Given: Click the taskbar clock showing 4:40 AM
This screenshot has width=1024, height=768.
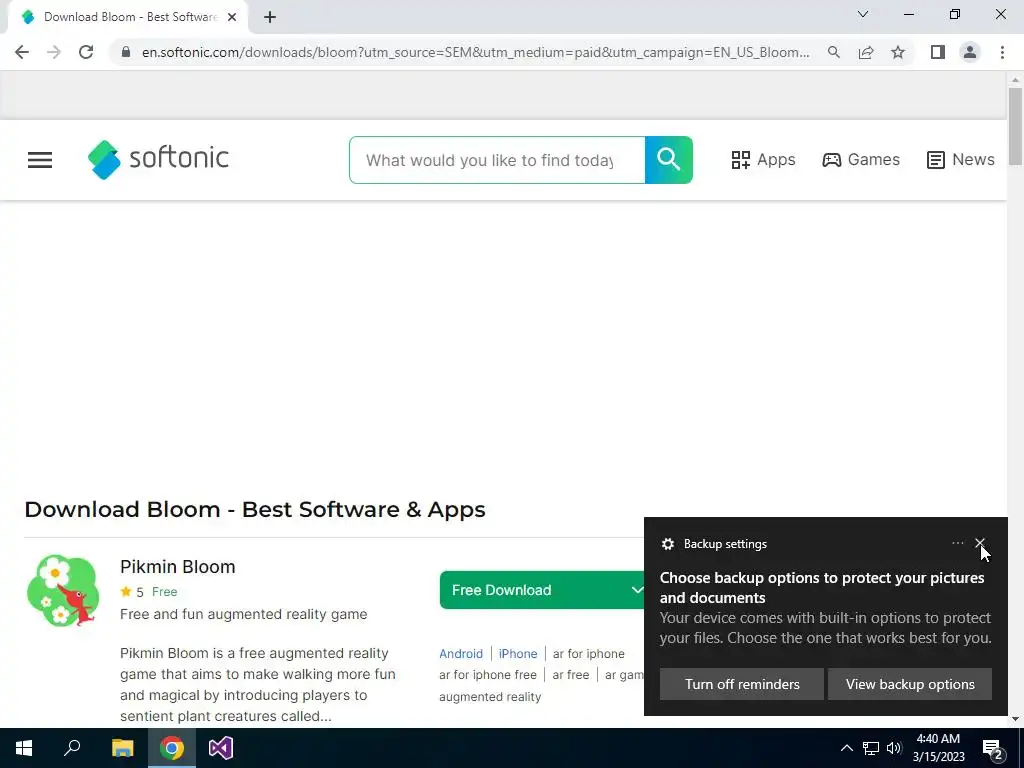Looking at the screenshot, I should click(938, 748).
